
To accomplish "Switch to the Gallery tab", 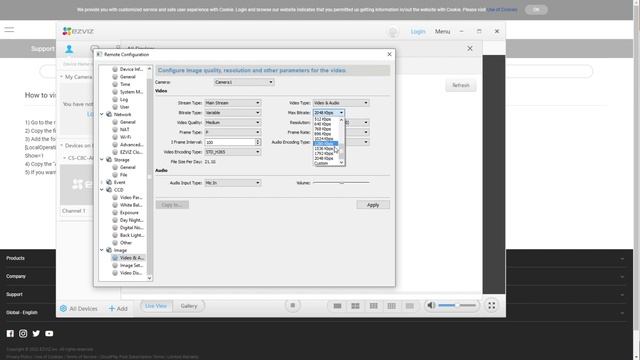I will coord(189,306).
